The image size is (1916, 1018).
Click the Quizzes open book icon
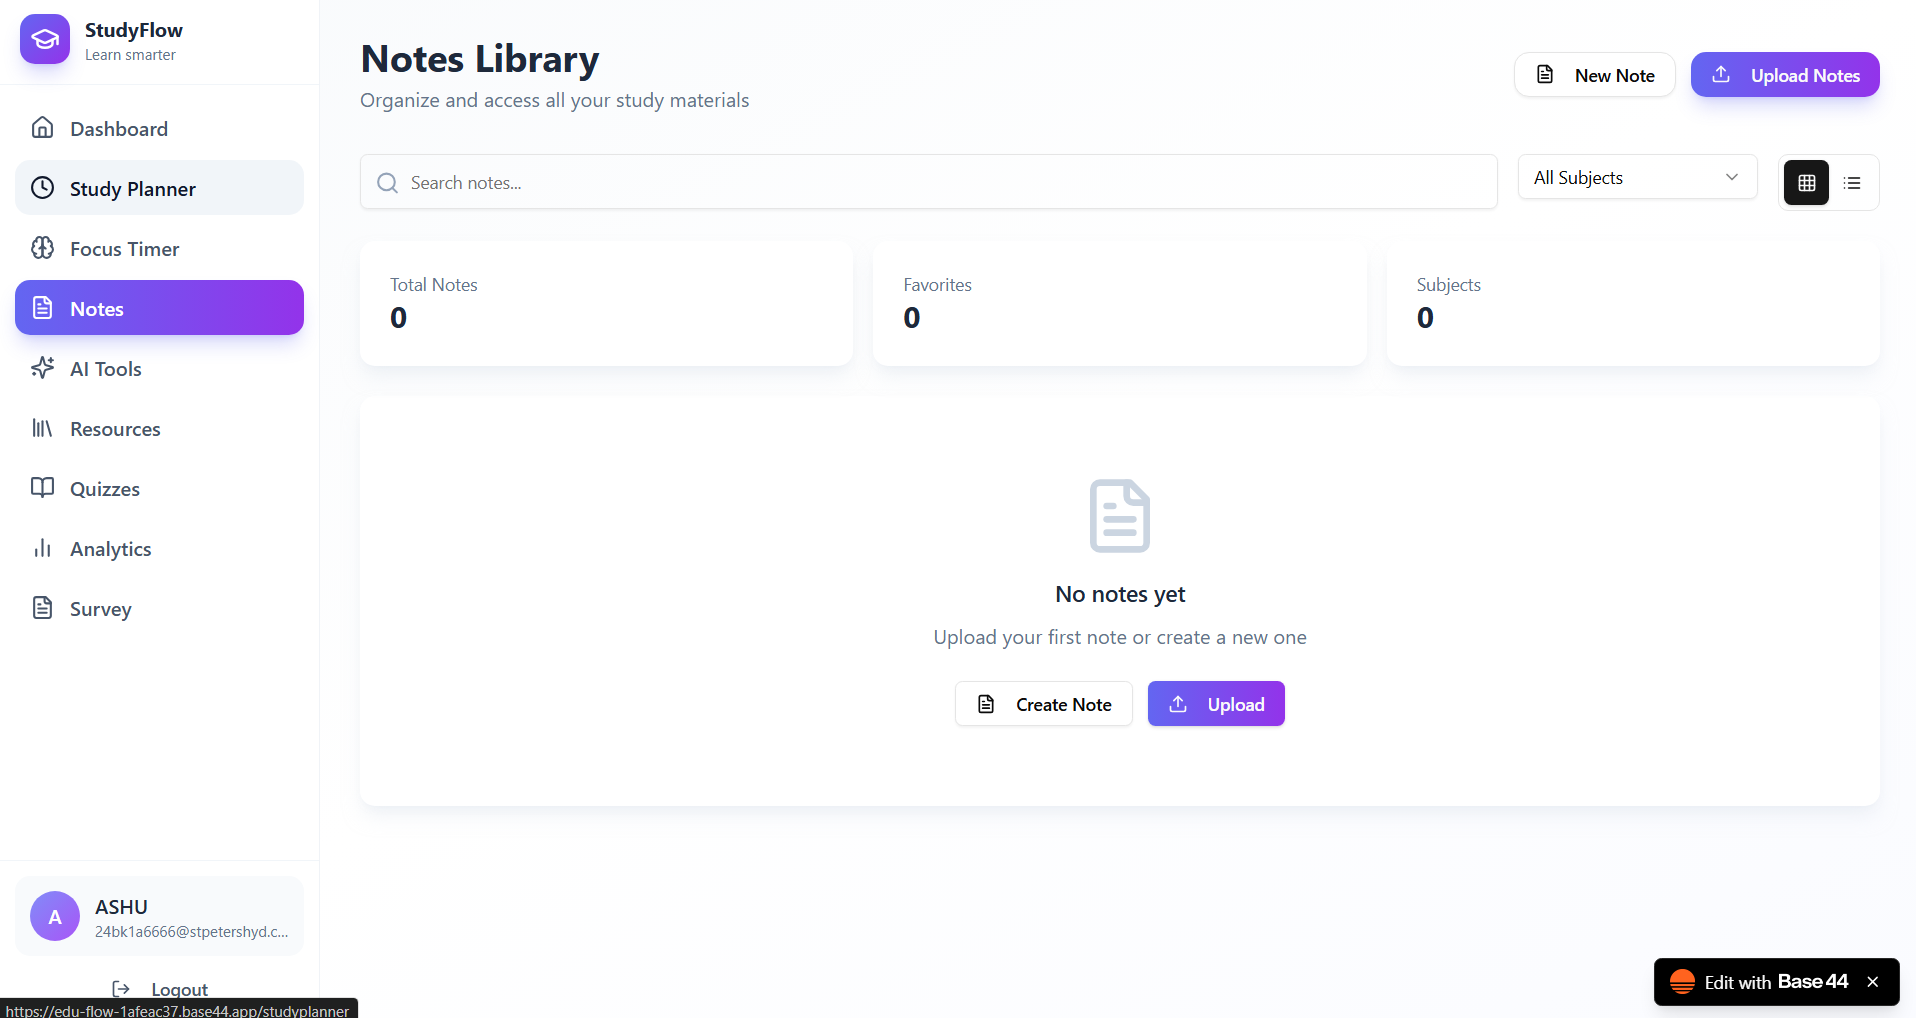(x=42, y=487)
